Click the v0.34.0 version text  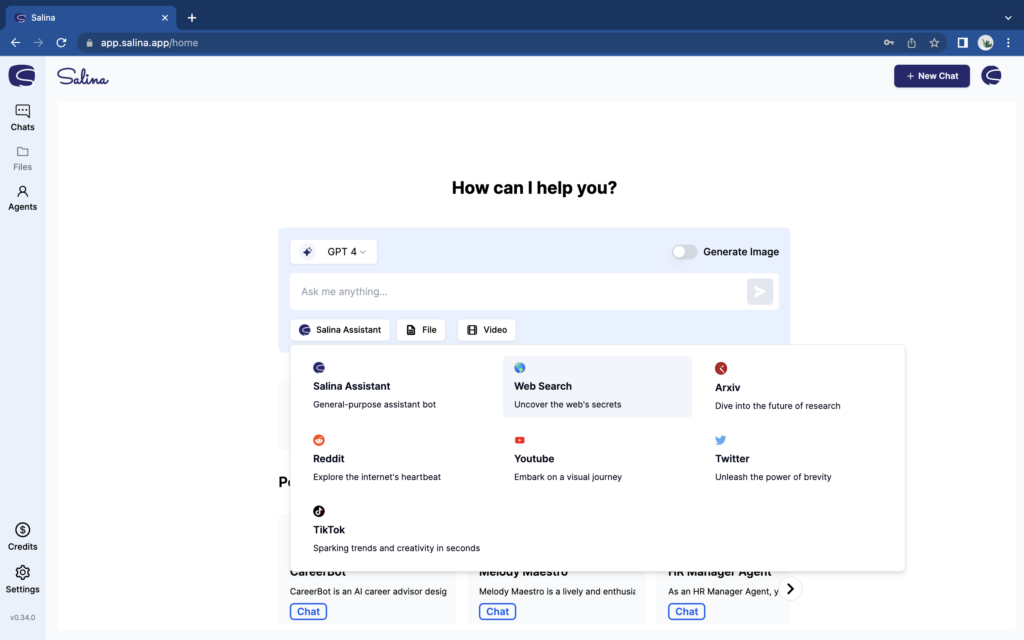point(22,617)
